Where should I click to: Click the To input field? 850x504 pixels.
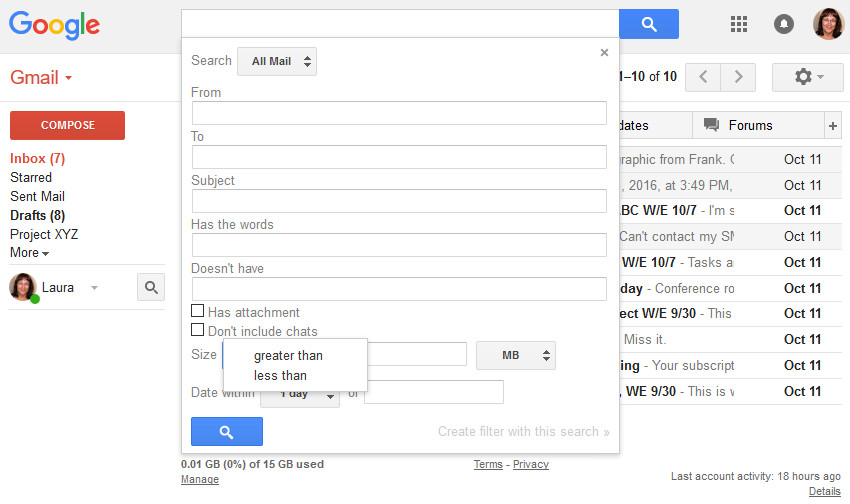pos(399,157)
